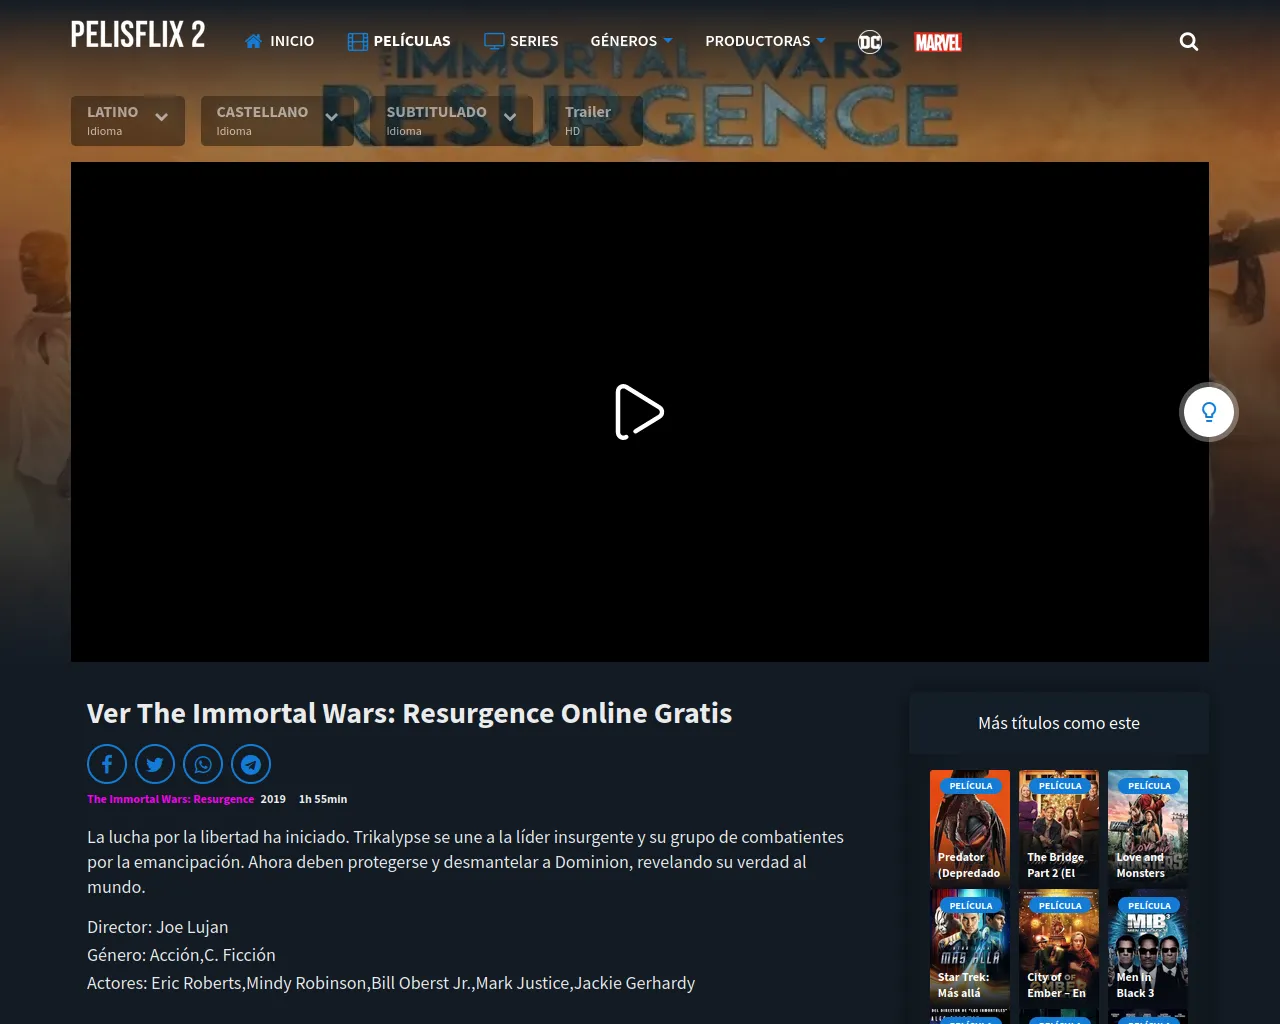Click the year 2019 text

tap(273, 799)
